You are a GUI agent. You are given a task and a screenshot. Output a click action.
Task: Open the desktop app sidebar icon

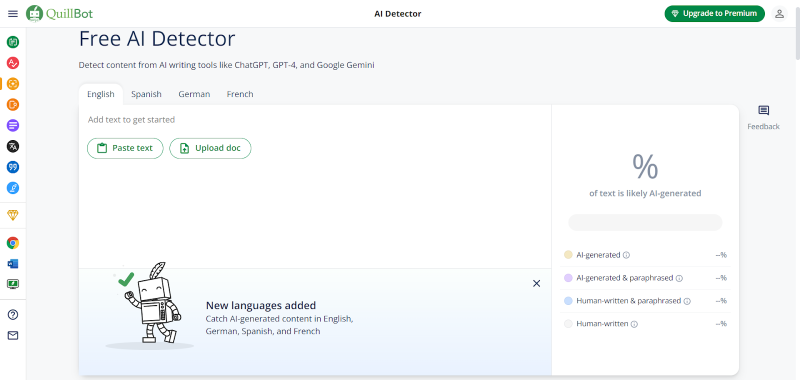coord(13,284)
